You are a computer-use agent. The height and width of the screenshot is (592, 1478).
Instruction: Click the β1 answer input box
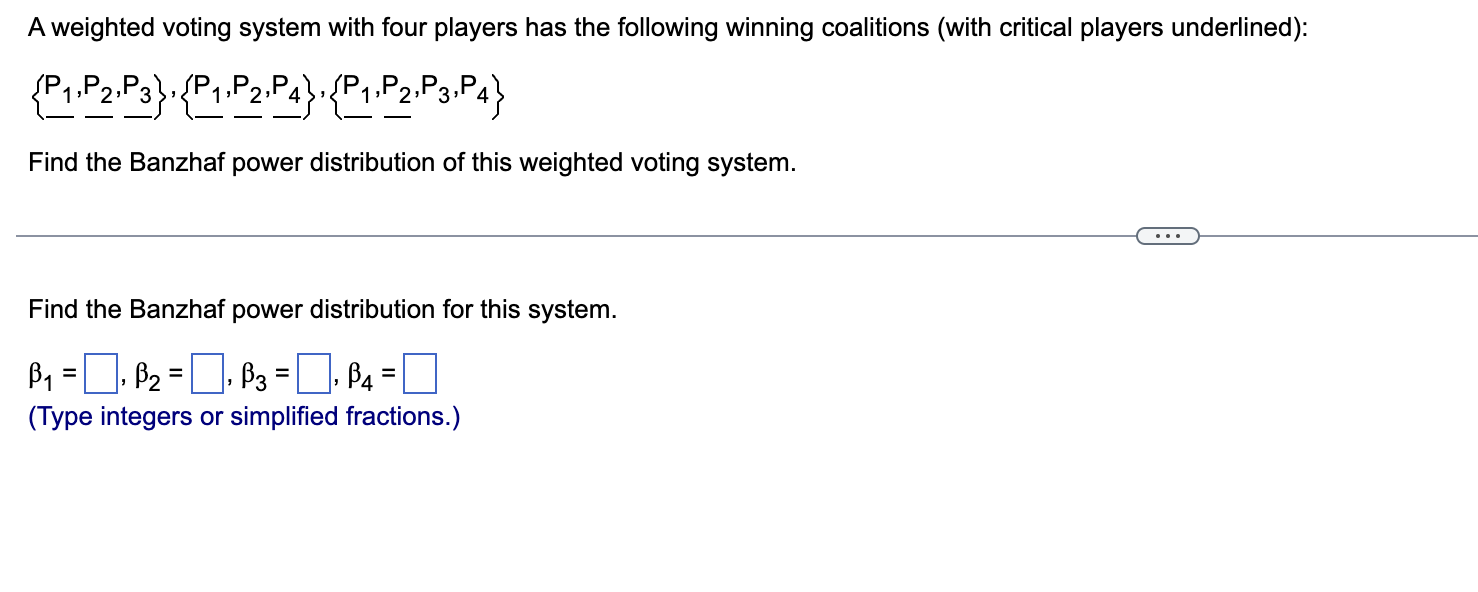tap(101, 373)
